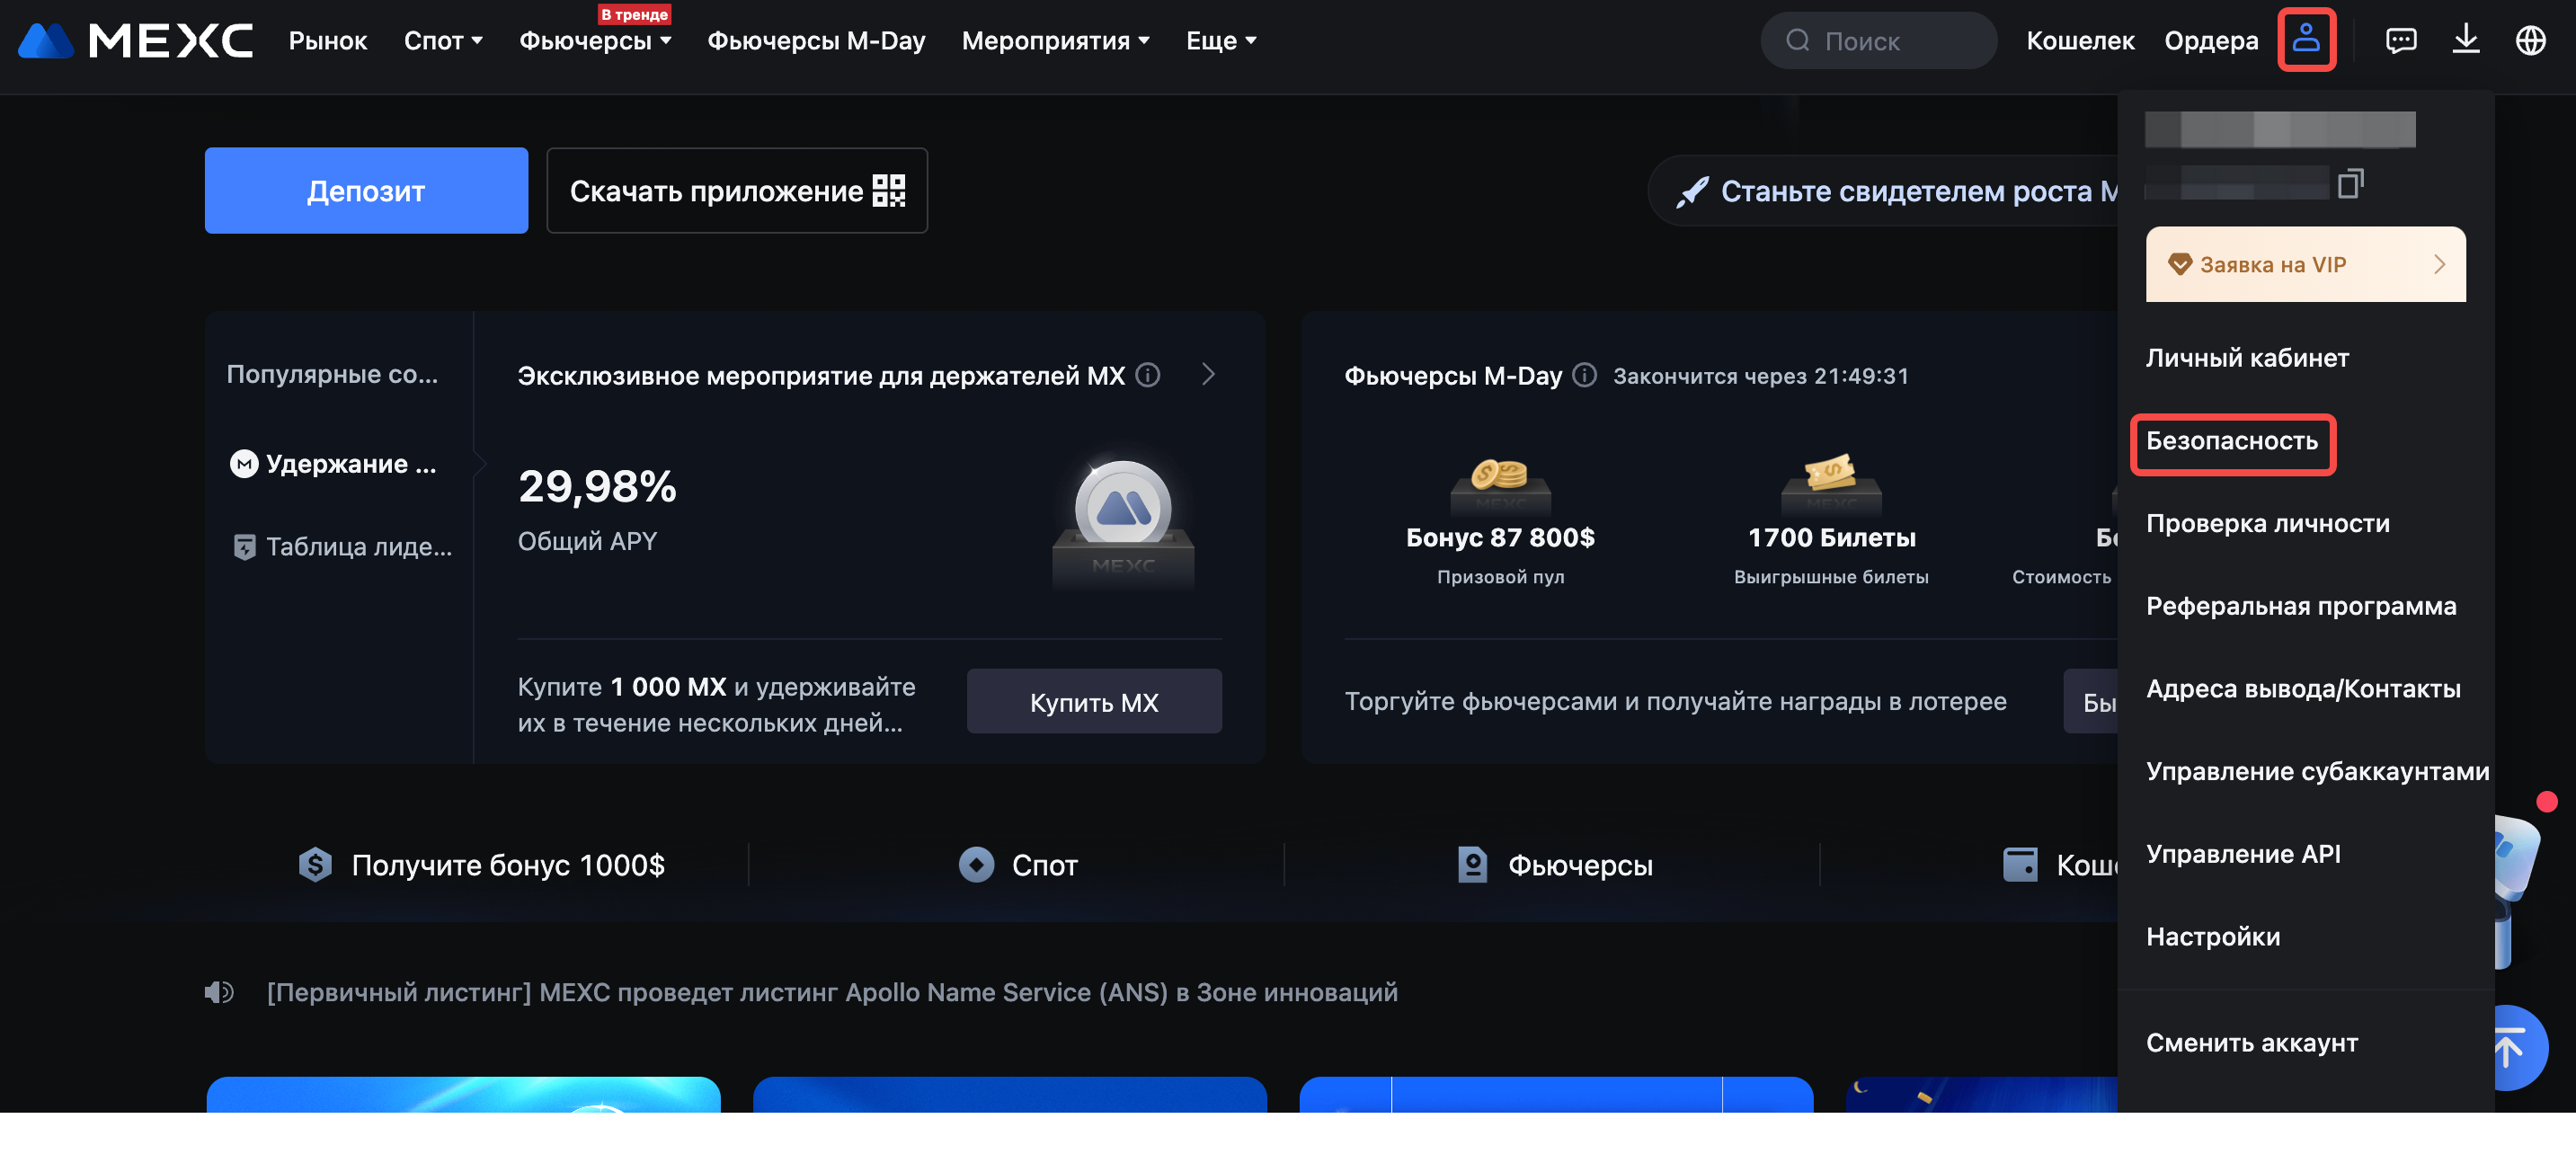Click the Поиск search field

[1878, 41]
